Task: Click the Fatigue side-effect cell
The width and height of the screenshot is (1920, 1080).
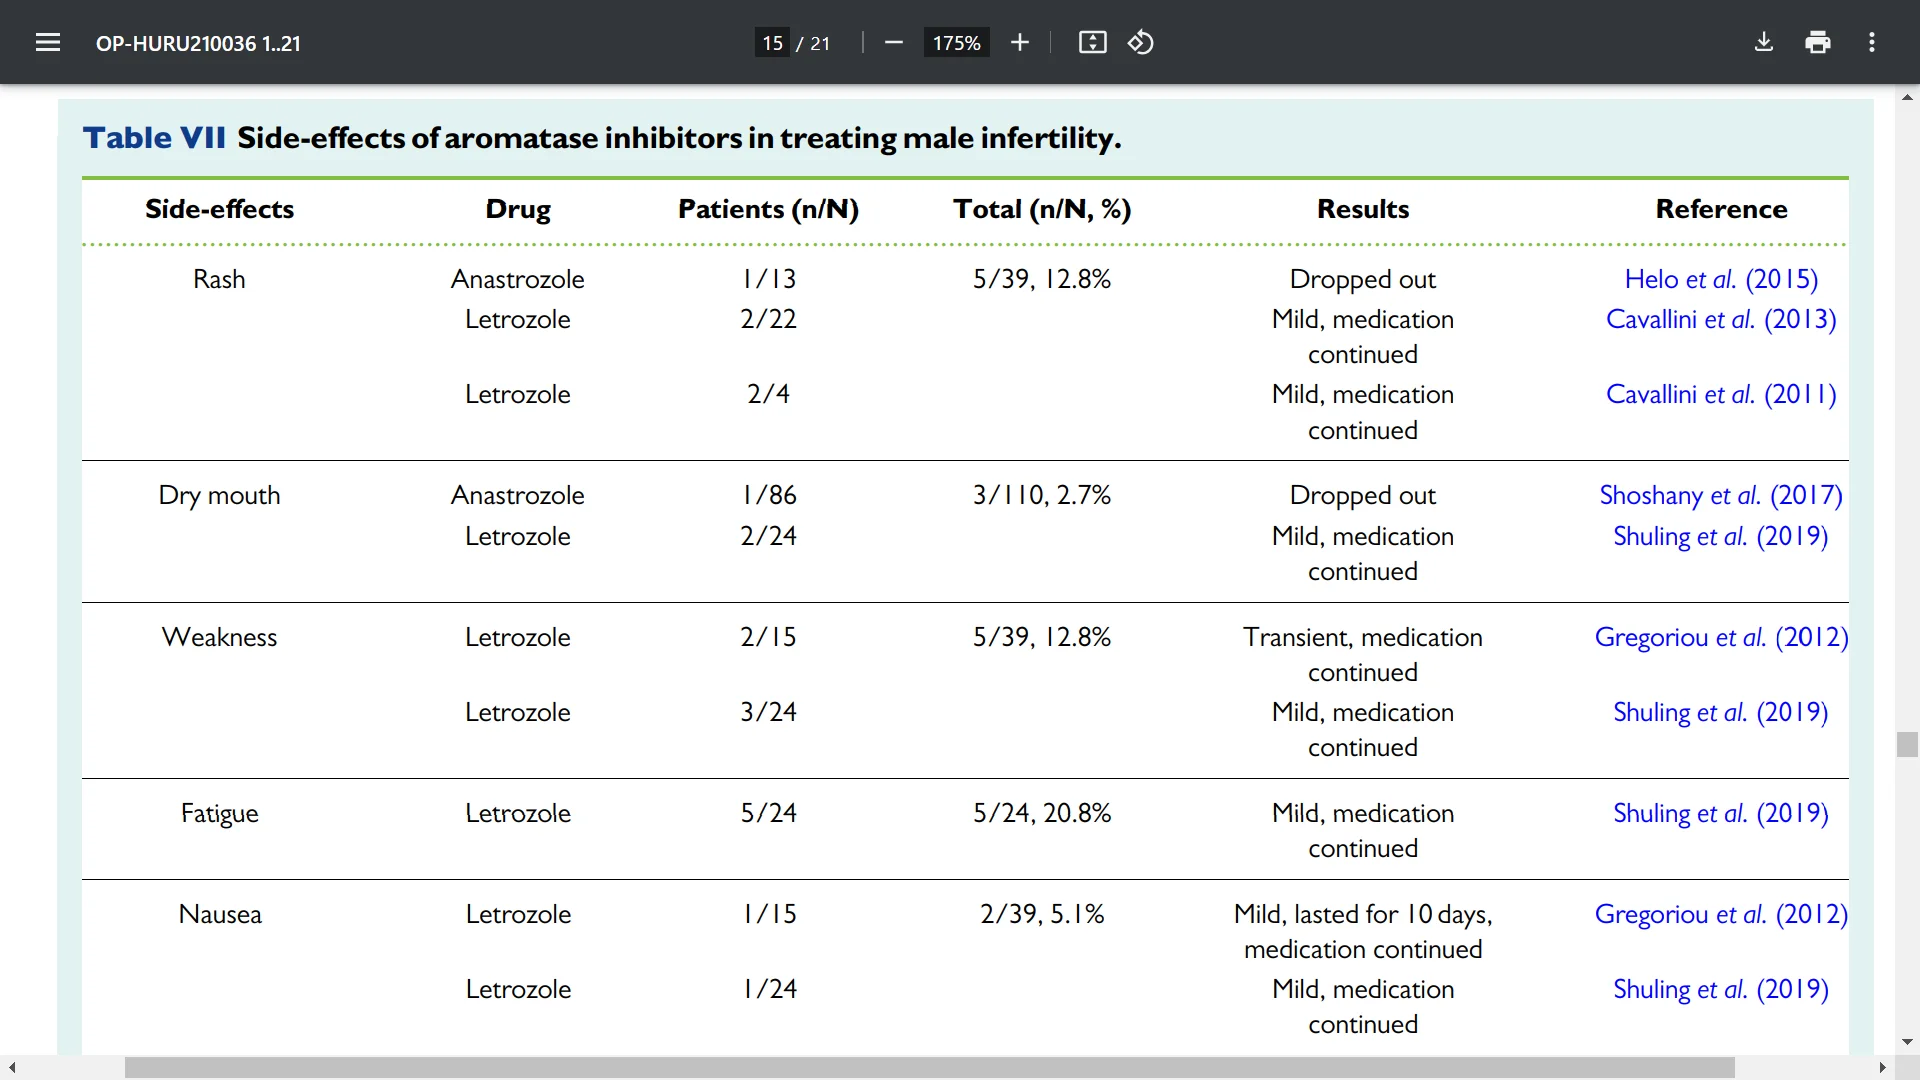Action: click(219, 813)
